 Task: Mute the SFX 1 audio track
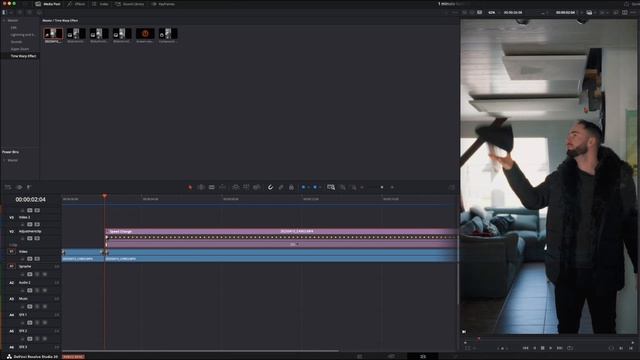pos(44,322)
